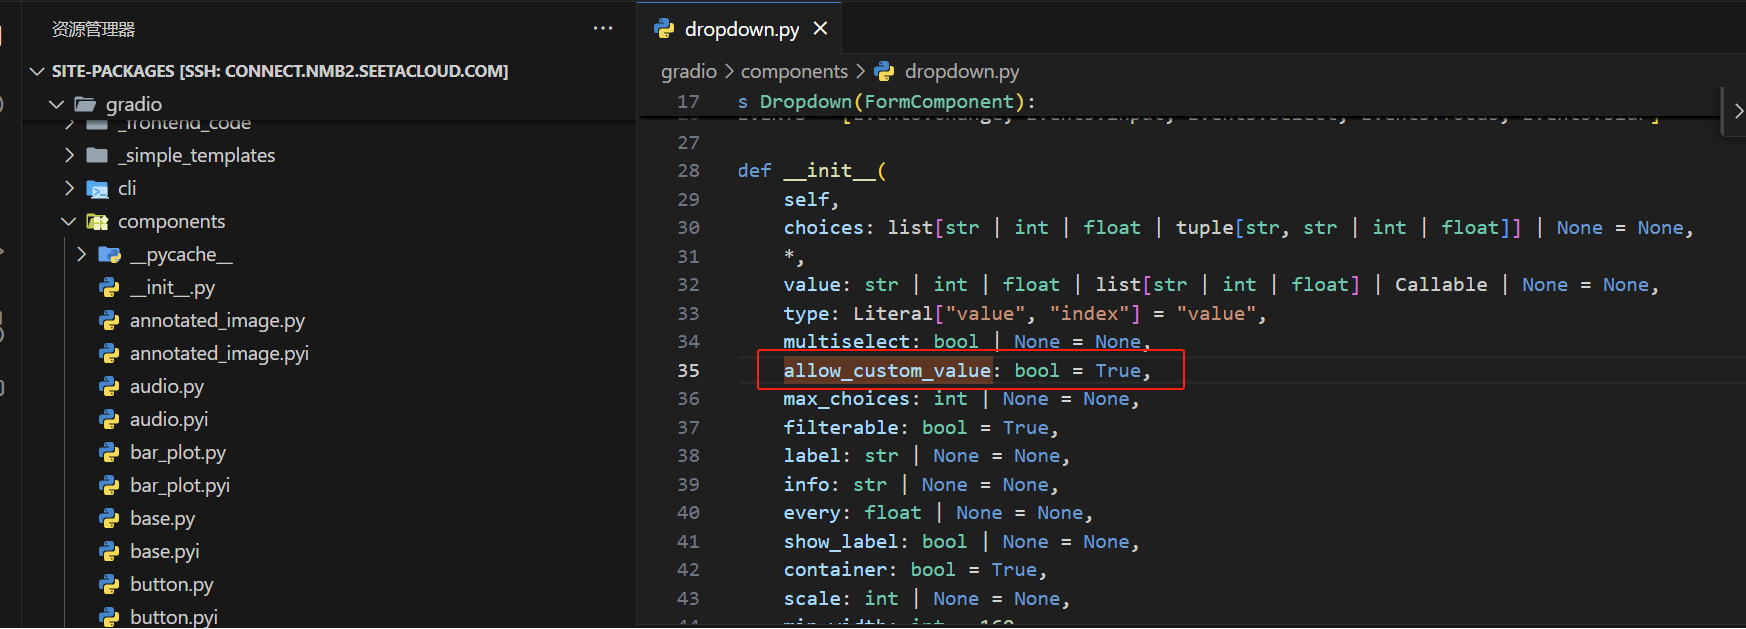
Task: Click Python icon beside annotated_image.pyi
Action: pyautogui.click(x=109, y=353)
